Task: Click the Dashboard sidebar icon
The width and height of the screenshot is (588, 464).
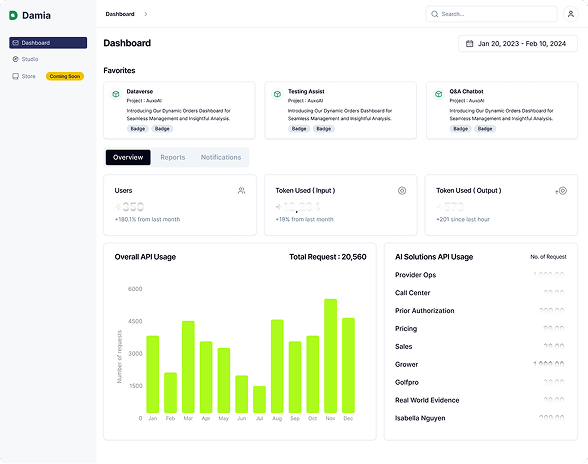Action: point(15,43)
